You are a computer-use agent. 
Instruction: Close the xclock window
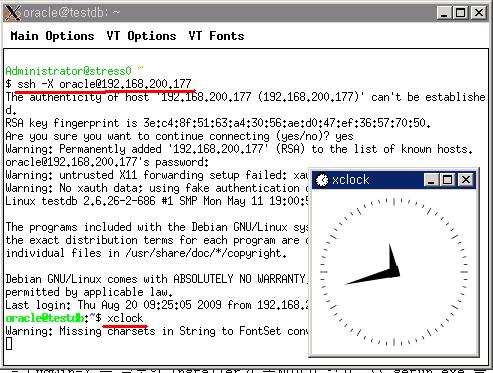point(466,180)
